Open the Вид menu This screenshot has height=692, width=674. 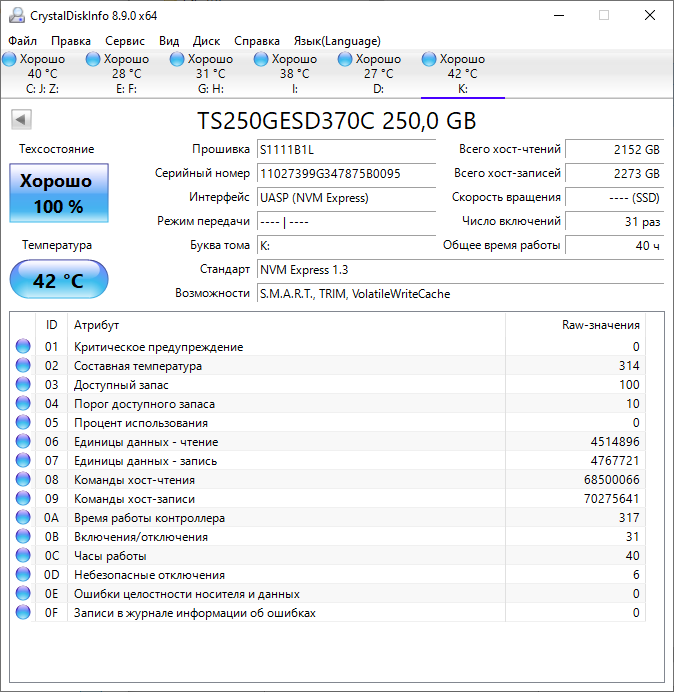coord(169,41)
